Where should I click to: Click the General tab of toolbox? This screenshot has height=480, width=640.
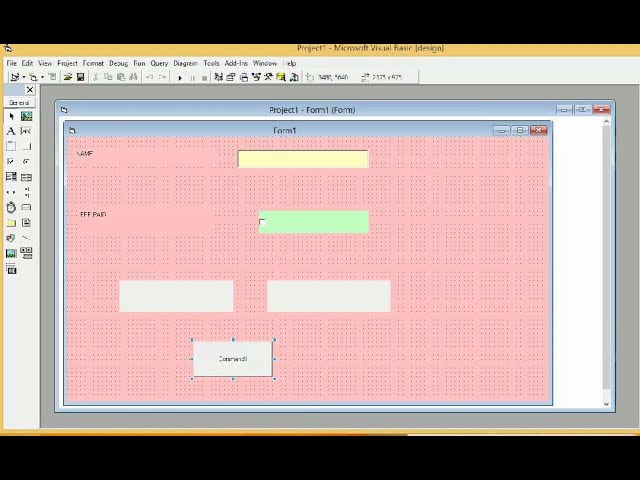(19, 103)
